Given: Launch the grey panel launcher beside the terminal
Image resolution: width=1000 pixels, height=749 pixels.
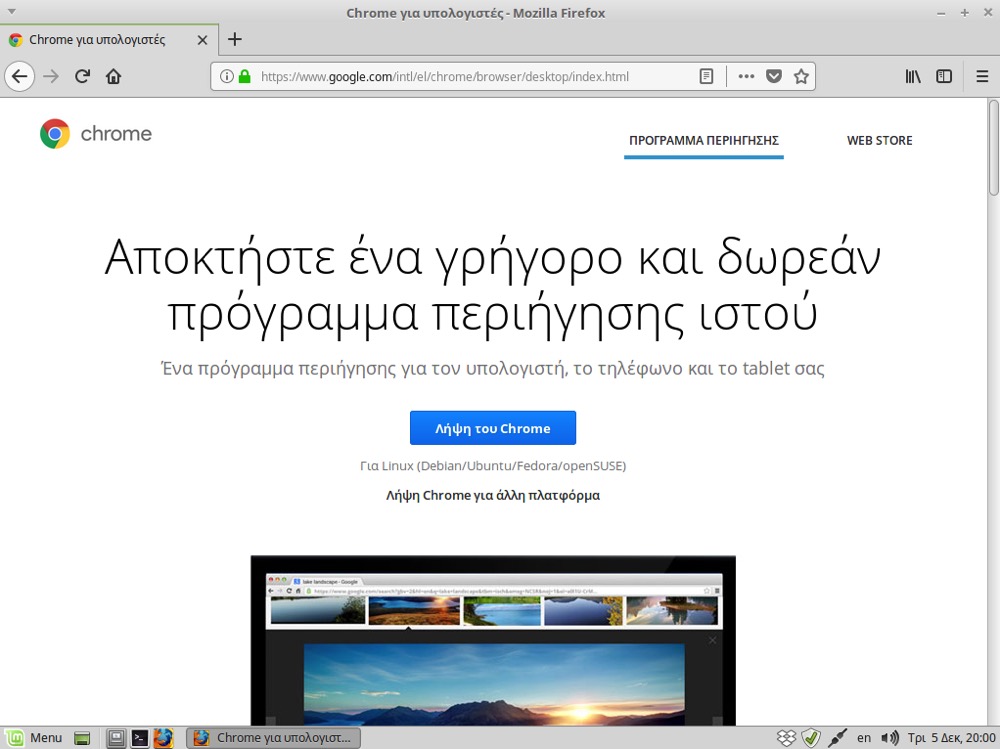Looking at the screenshot, I should [115, 738].
